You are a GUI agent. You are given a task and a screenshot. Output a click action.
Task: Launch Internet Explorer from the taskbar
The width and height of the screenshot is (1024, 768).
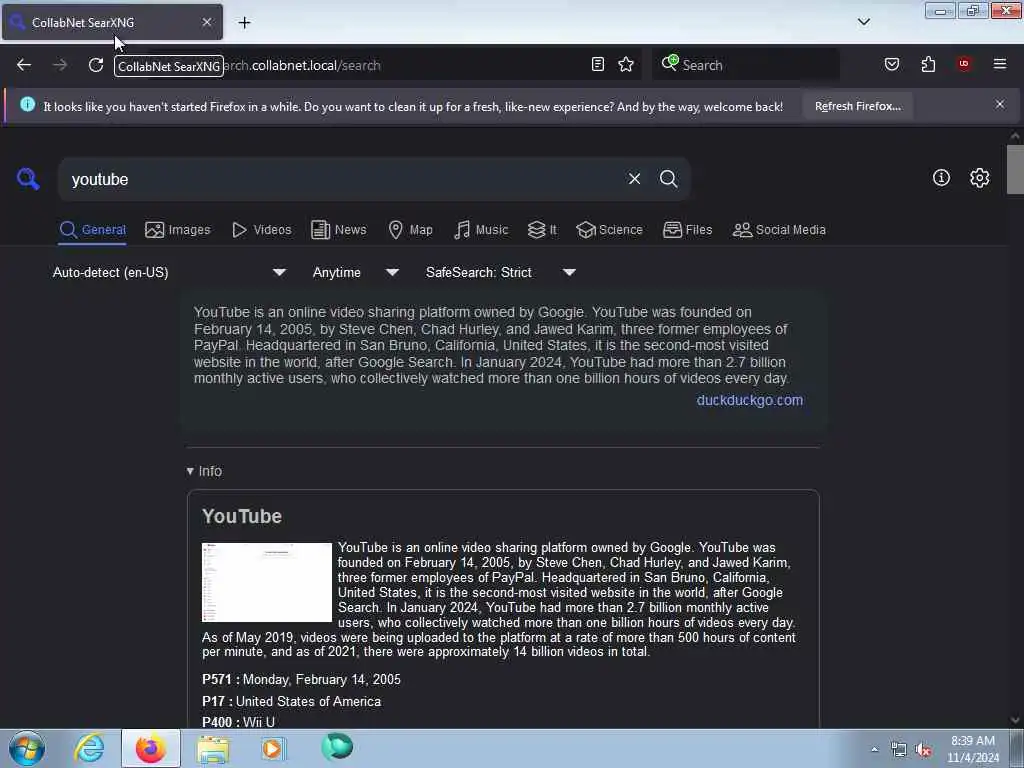click(x=89, y=748)
